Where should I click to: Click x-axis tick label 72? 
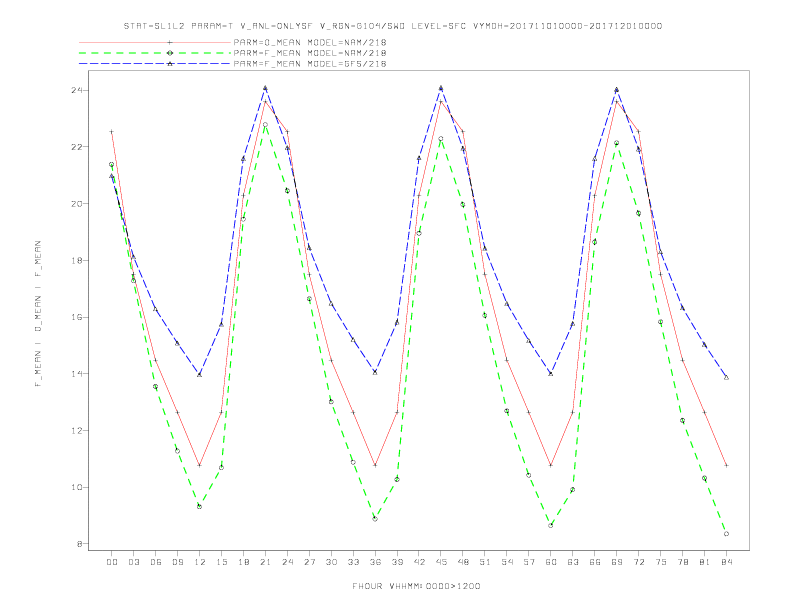pyautogui.click(x=639, y=562)
